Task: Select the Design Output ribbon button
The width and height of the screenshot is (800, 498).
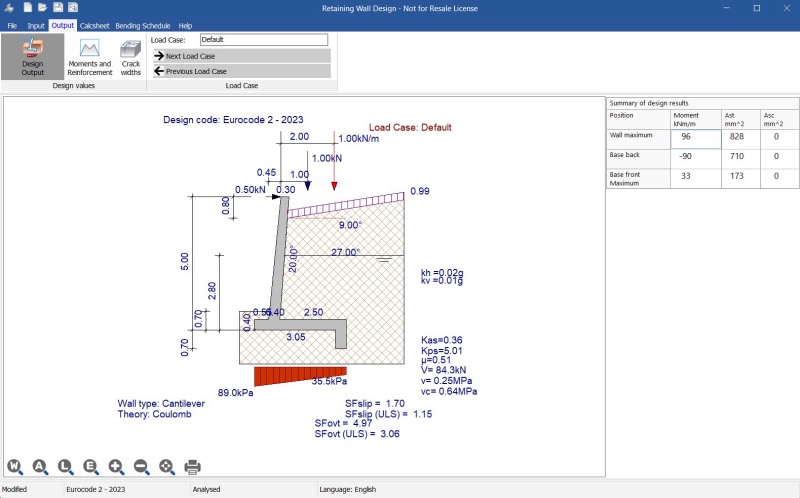Action: click(32, 56)
